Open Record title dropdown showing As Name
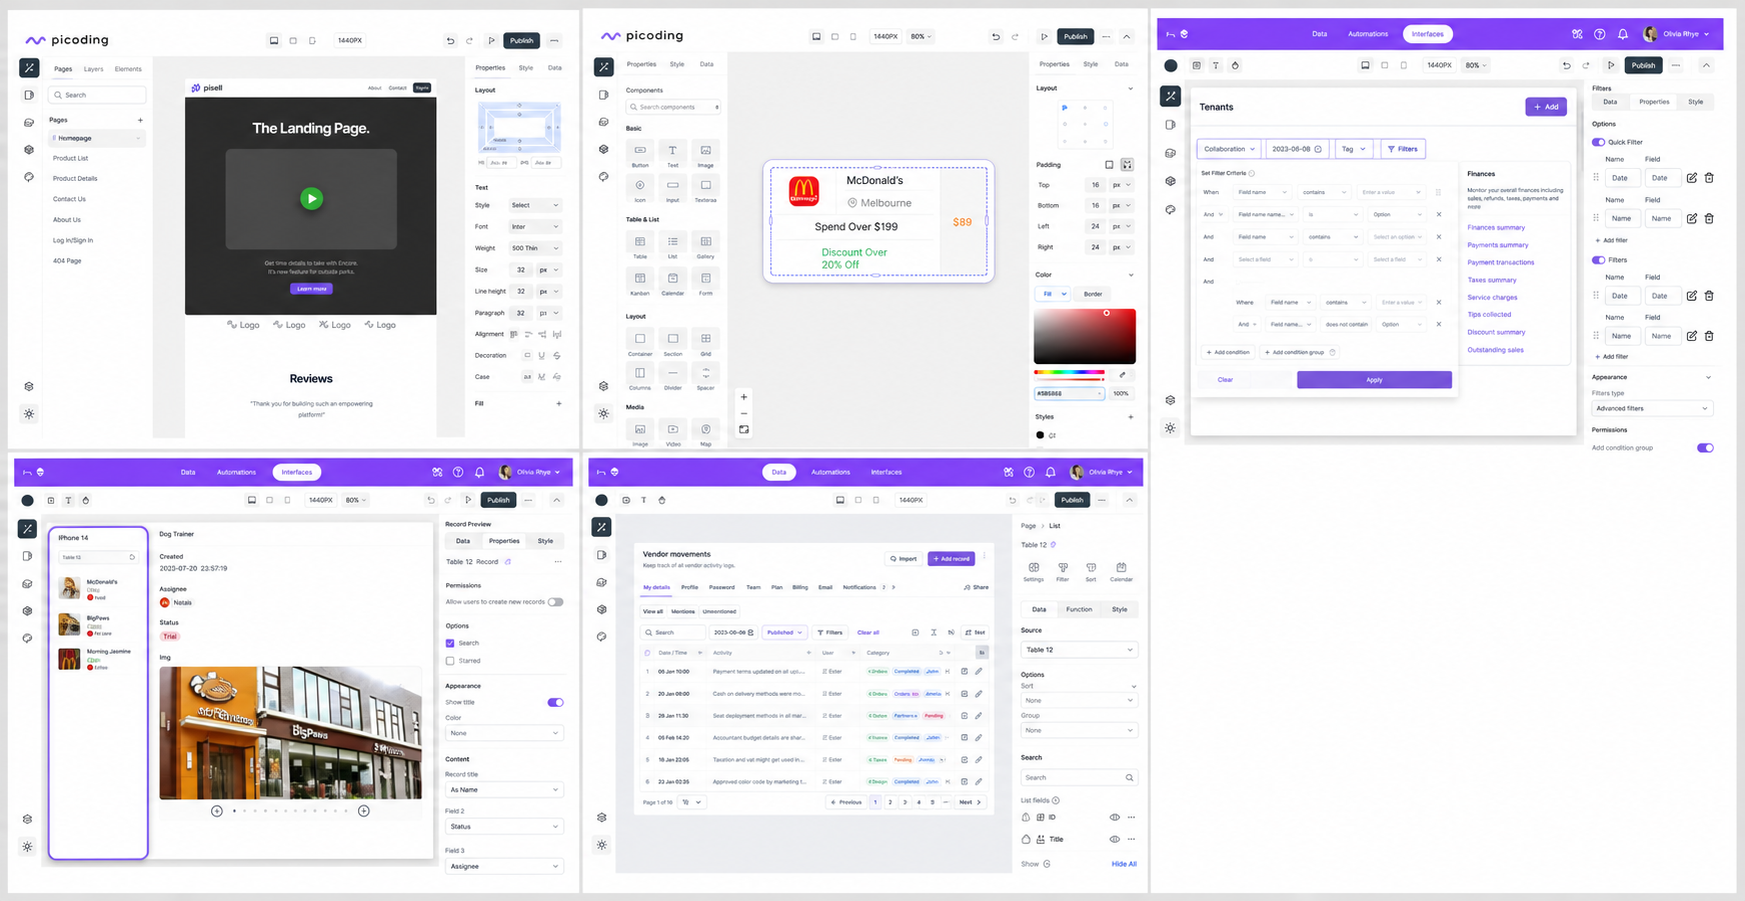The height and width of the screenshot is (901, 1745). tap(504, 790)
